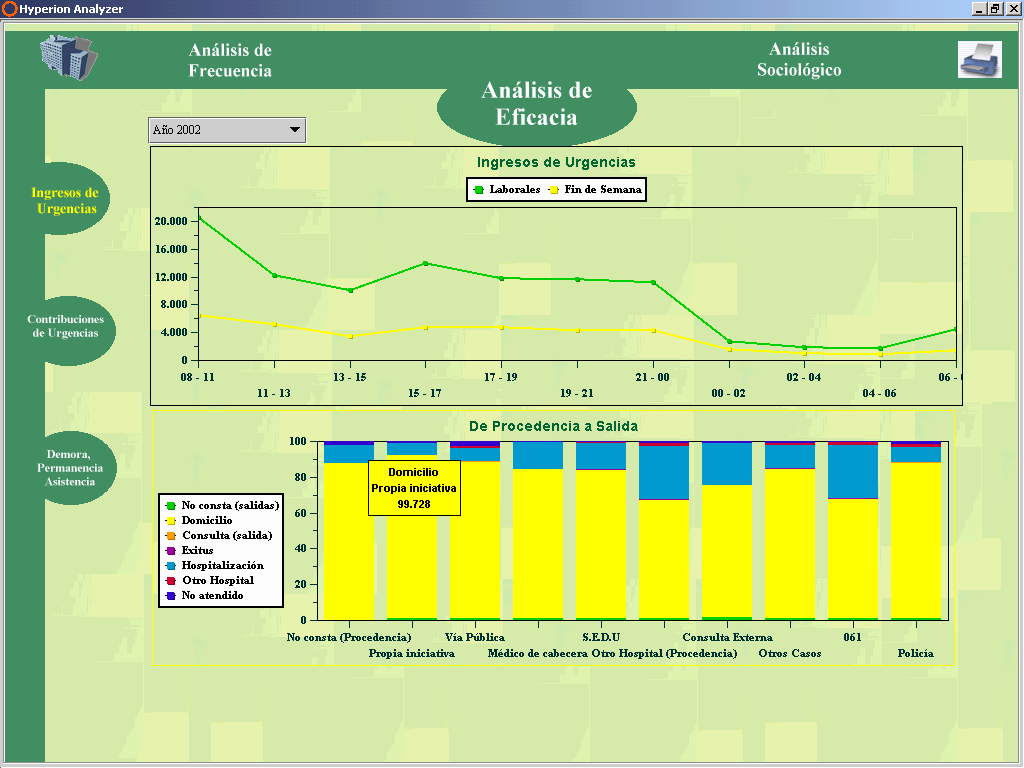Select Ingresos de Urgencias side button

point(66,200)
